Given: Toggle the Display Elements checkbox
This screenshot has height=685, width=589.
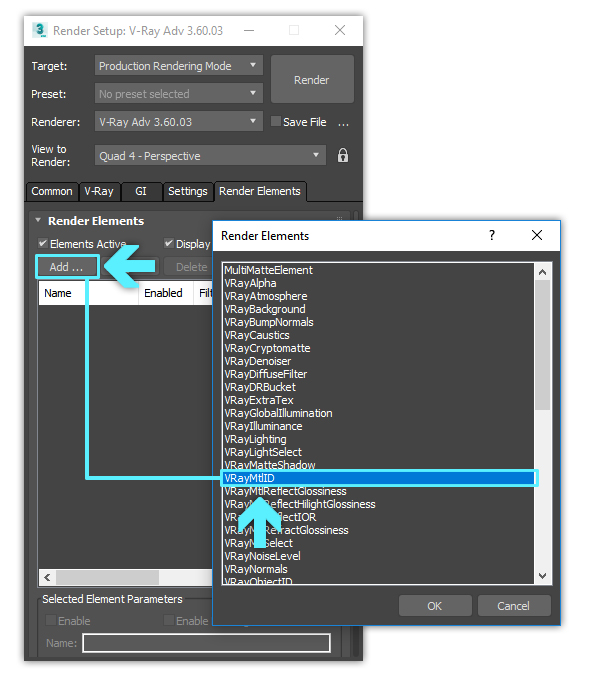Looking at the screenshot, I should click(169, 243).
